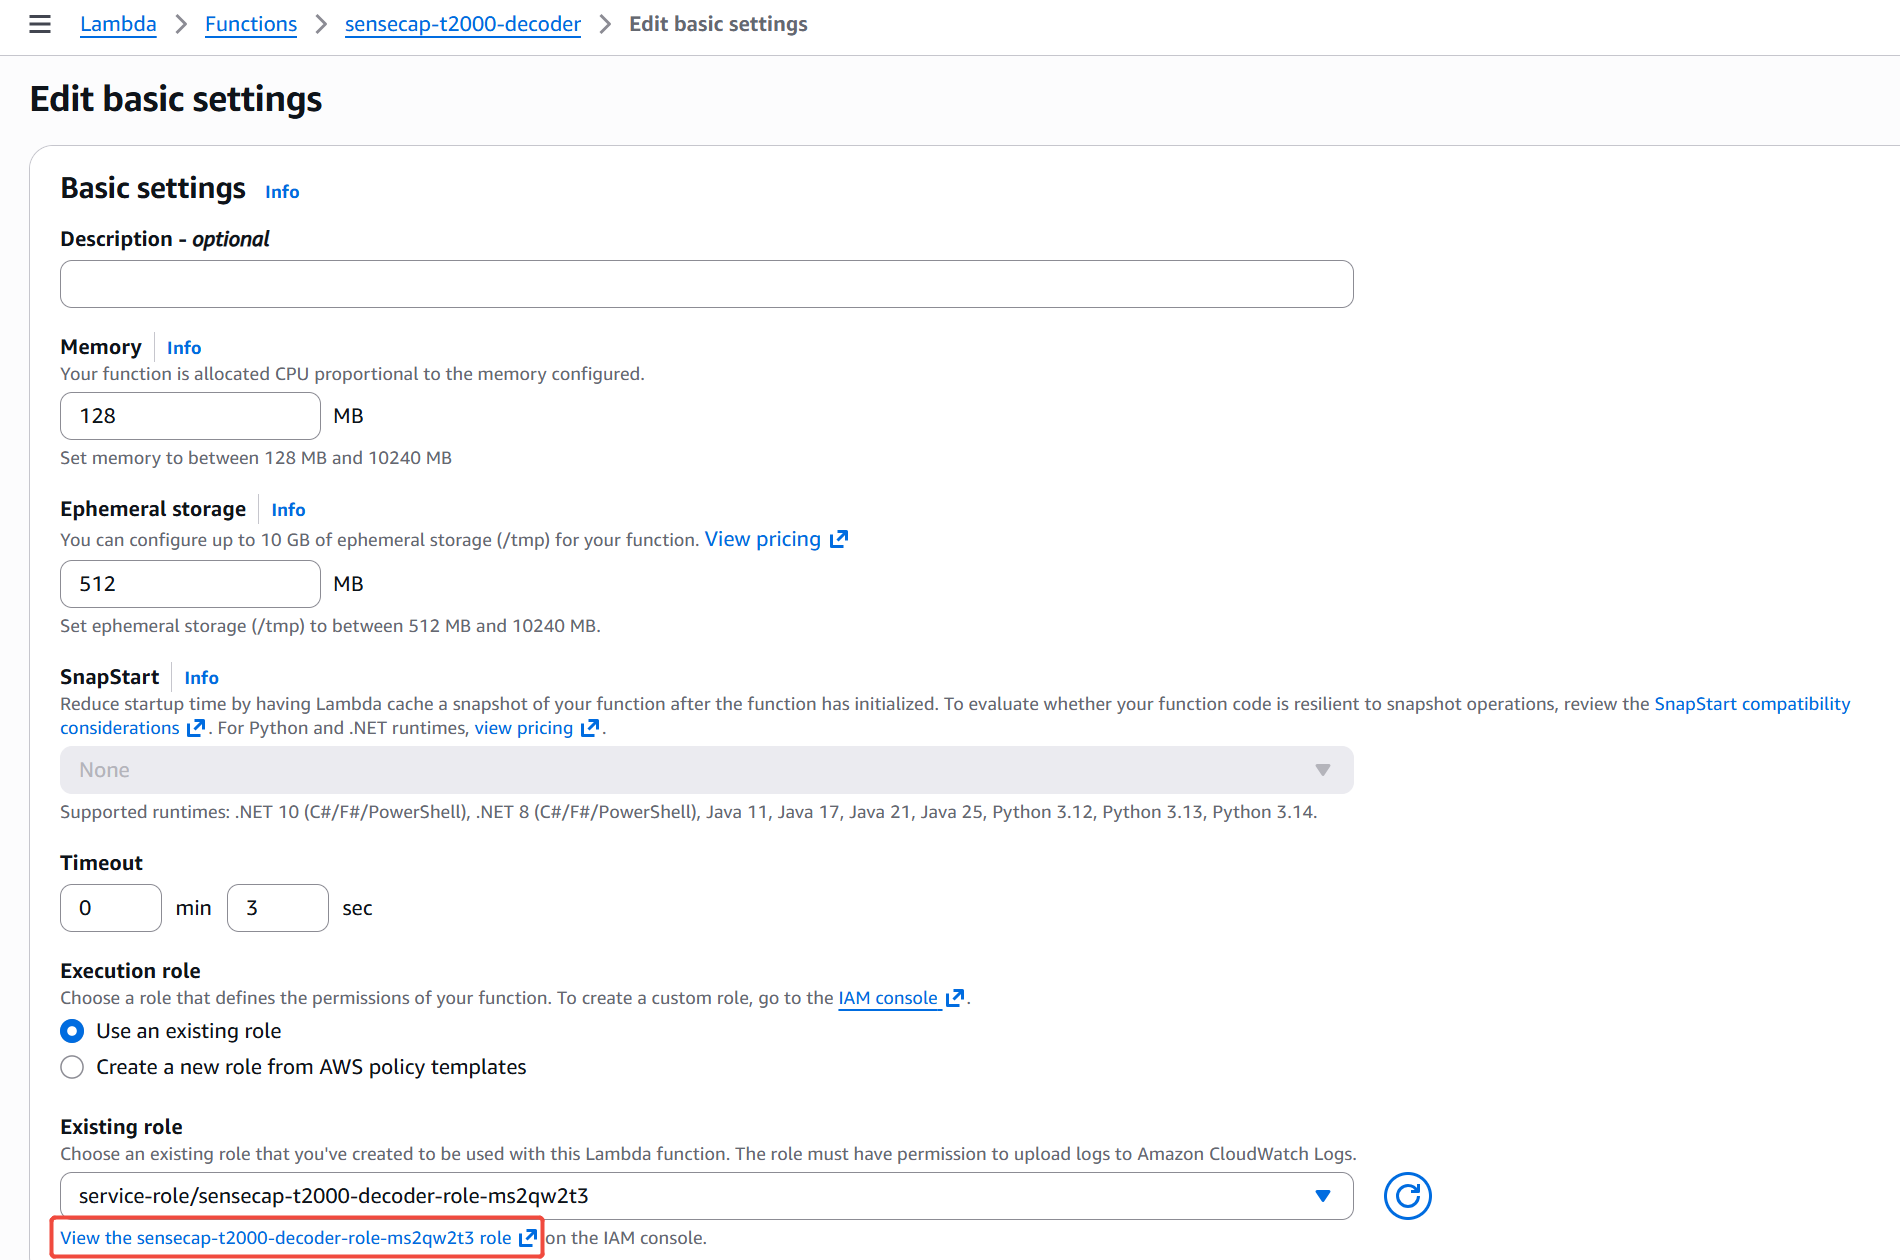
Task: Open sensecap-t2000-decoder breadcrumb link
Action: pos(462,24)
